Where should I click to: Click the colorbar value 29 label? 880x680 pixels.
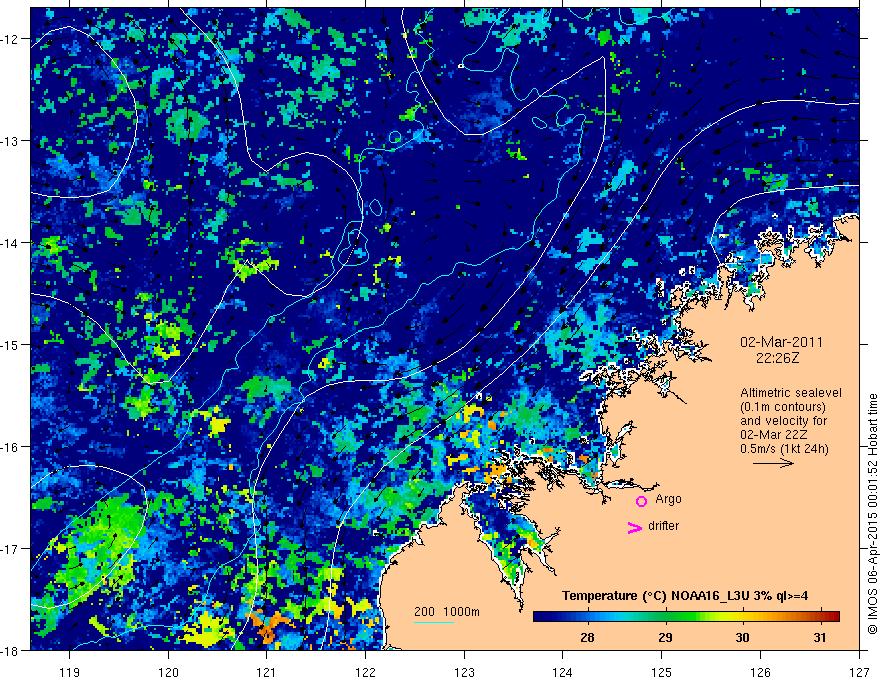665,637
